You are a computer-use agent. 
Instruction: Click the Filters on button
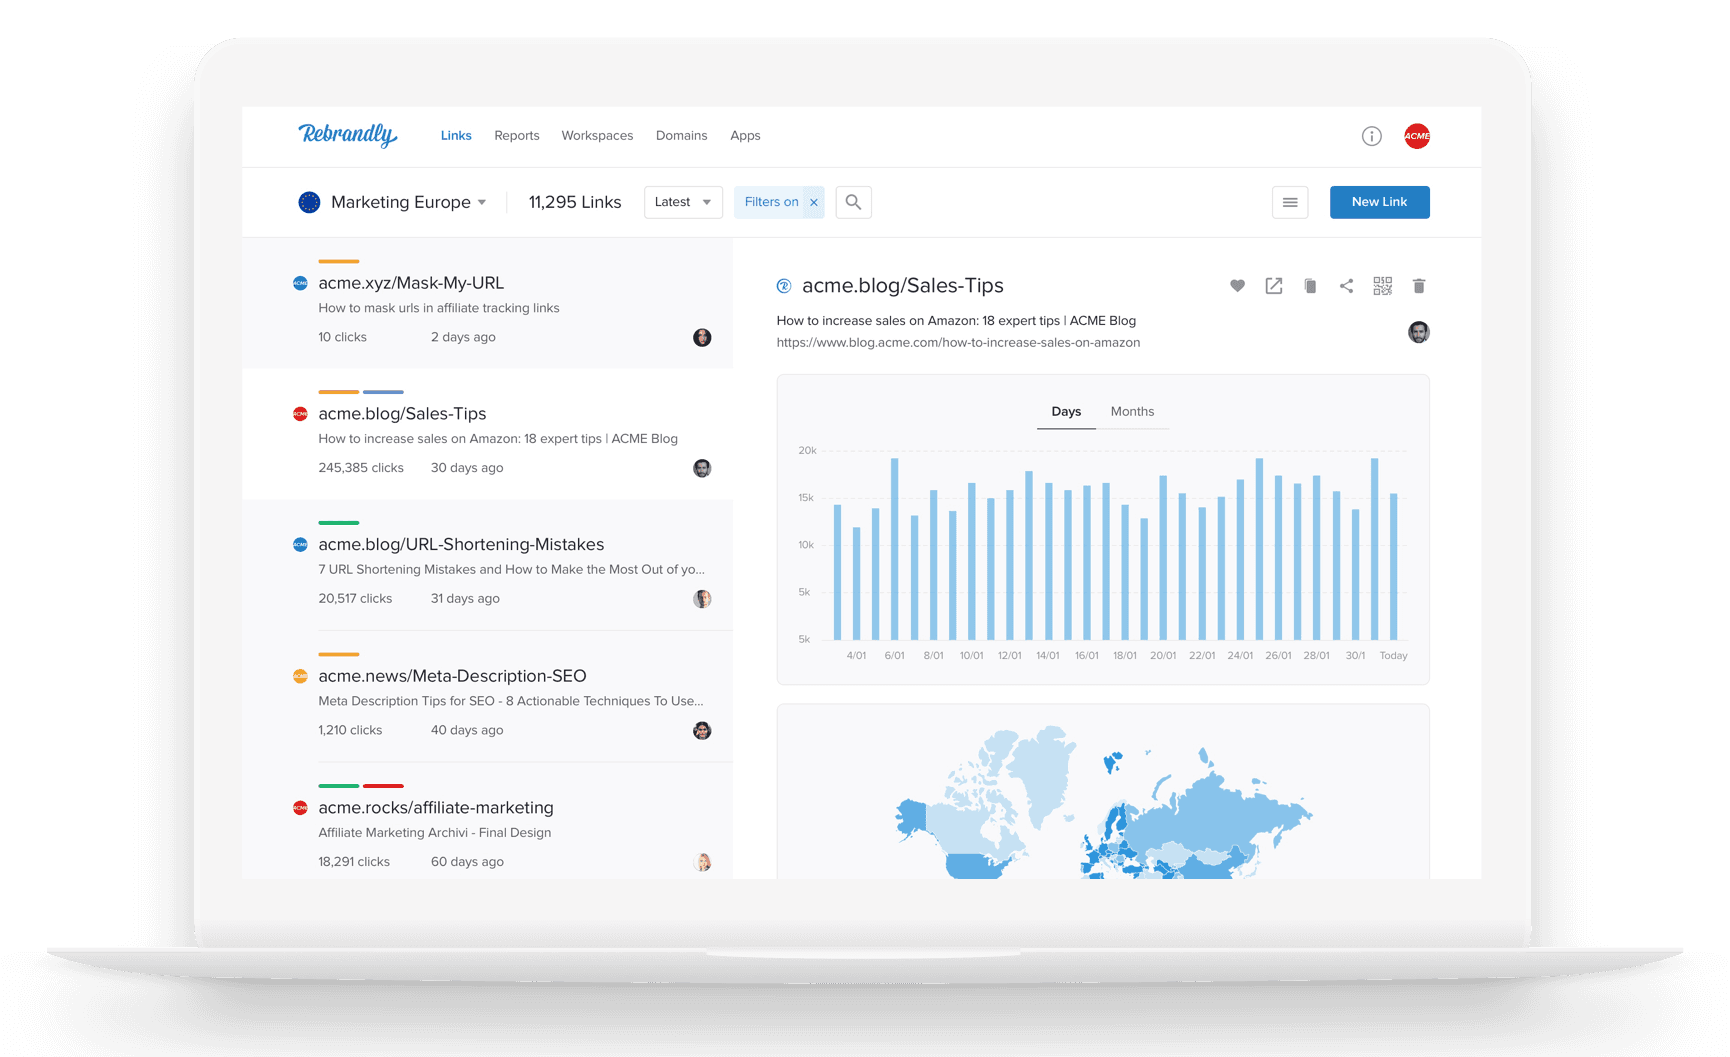771,202
